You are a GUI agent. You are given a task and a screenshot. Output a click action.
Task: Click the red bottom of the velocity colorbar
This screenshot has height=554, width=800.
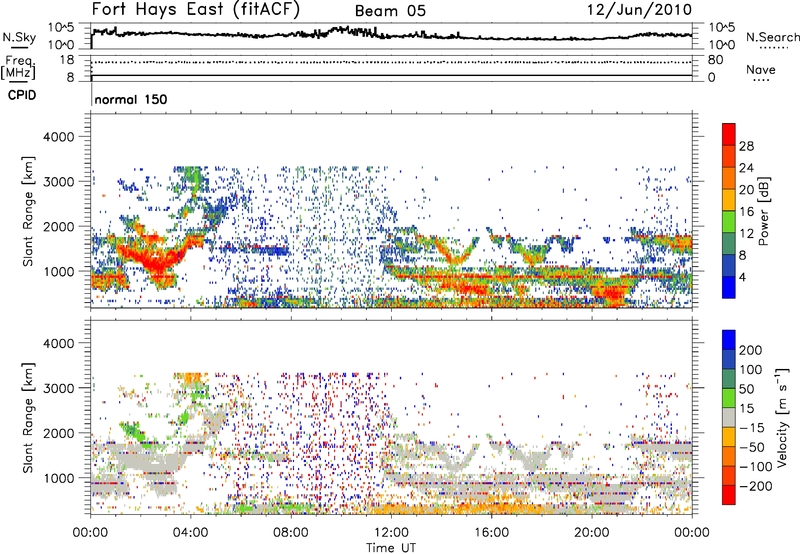point(729,495)
